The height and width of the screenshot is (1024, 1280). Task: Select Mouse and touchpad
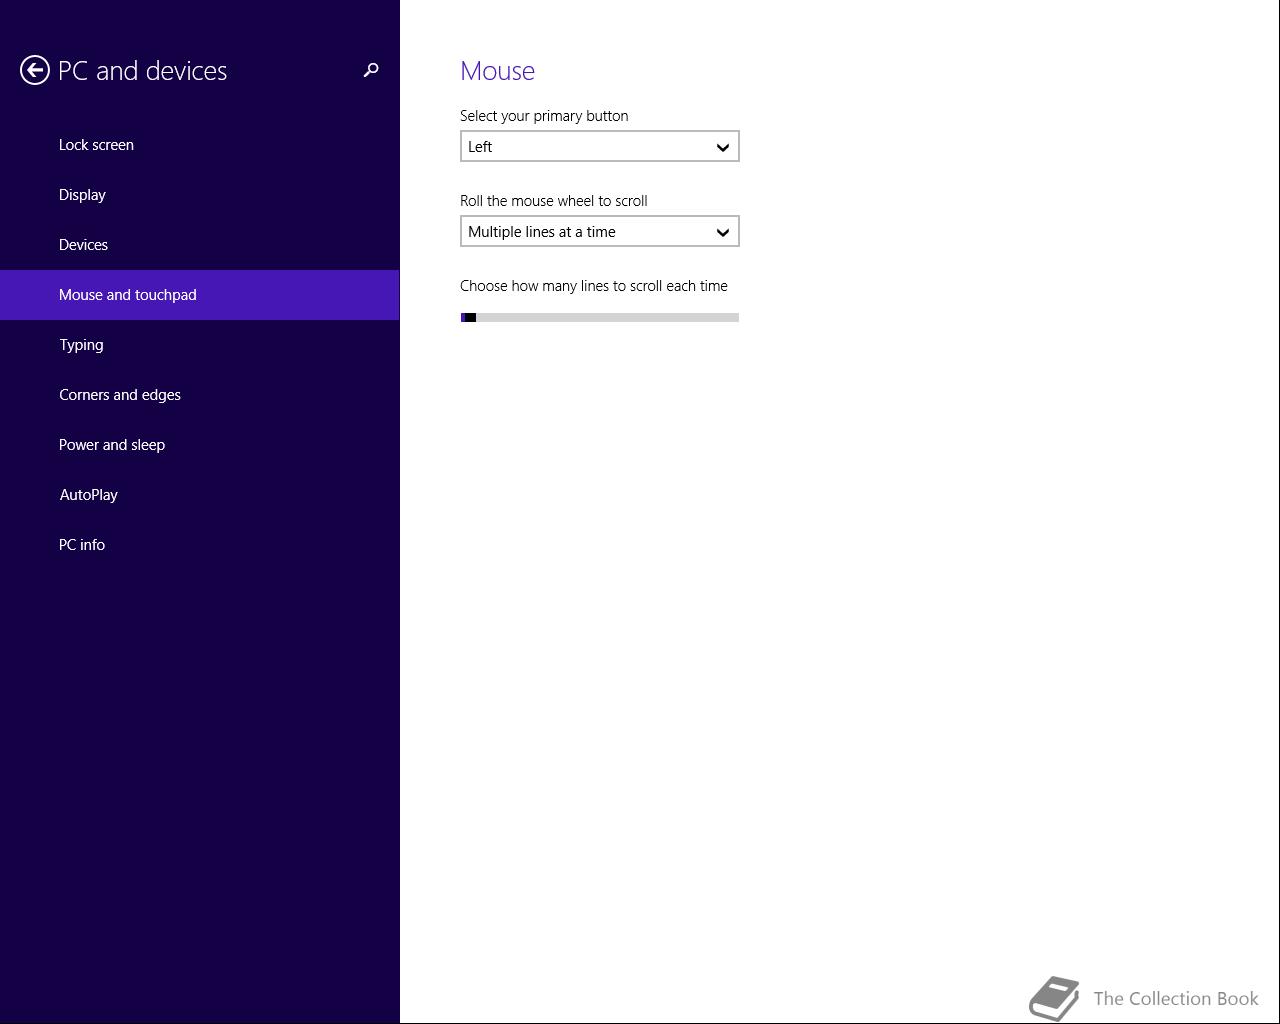click(x=199, y=295)
